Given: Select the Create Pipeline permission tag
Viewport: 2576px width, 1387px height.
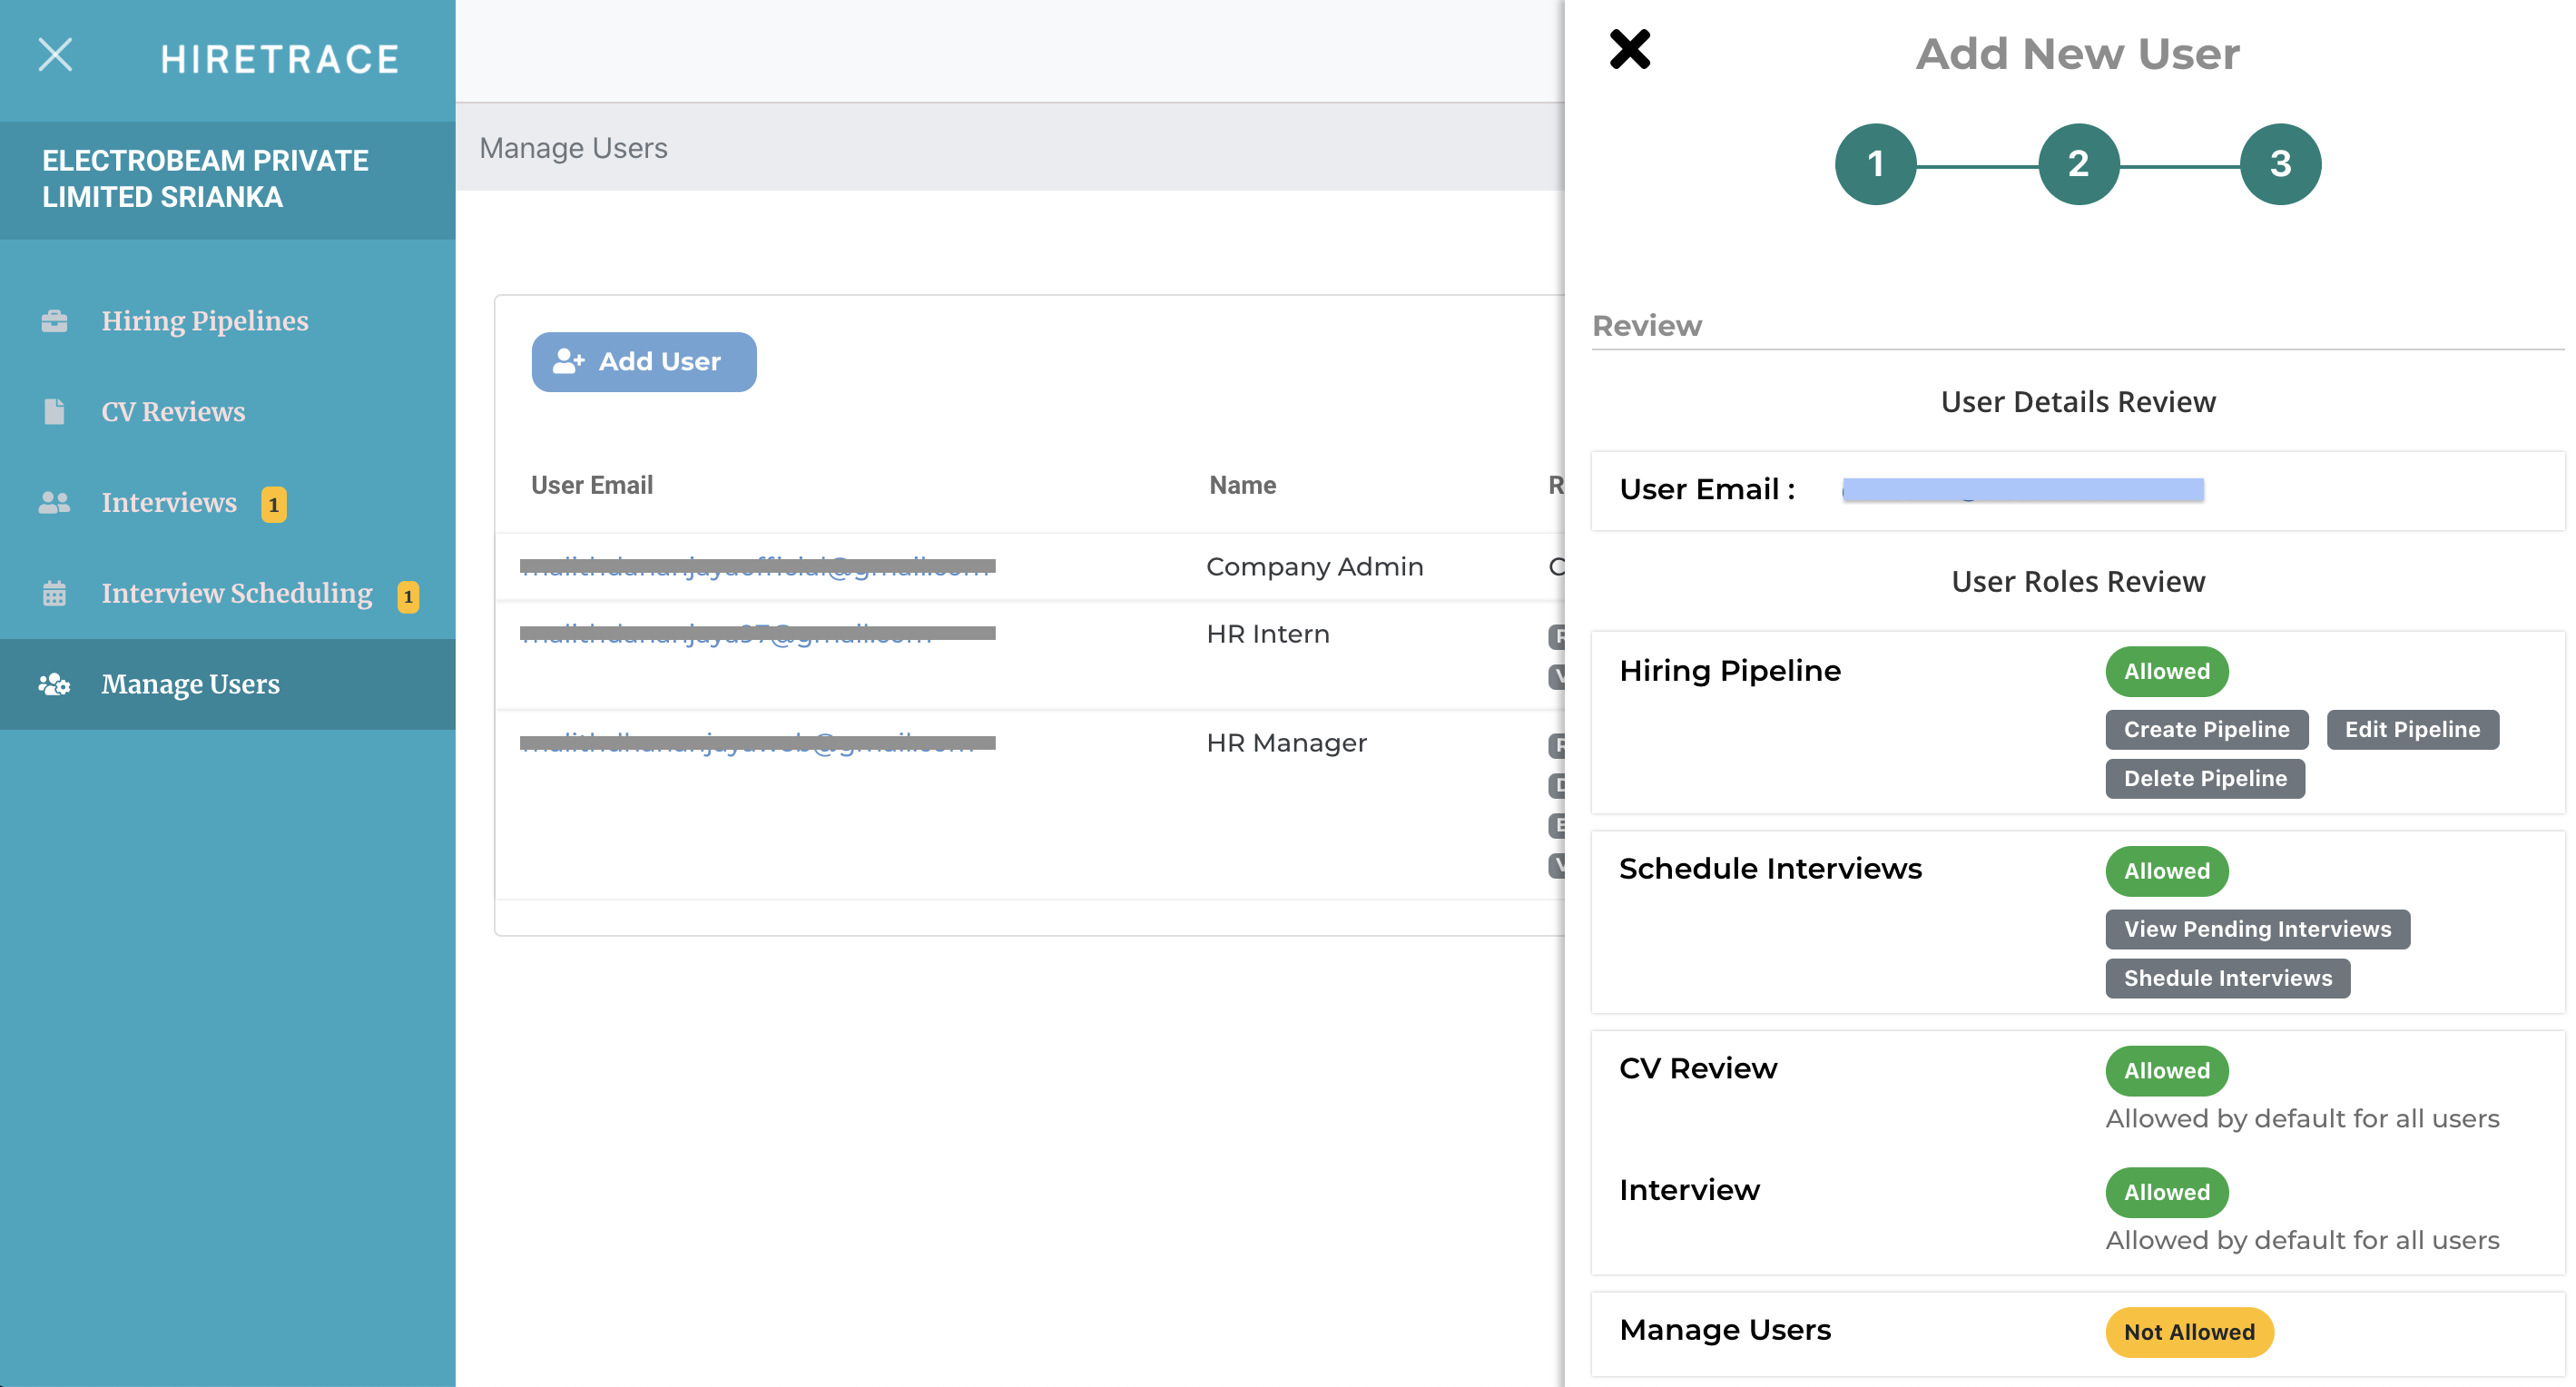Looking at the screenshot, I should [2206, 729].
